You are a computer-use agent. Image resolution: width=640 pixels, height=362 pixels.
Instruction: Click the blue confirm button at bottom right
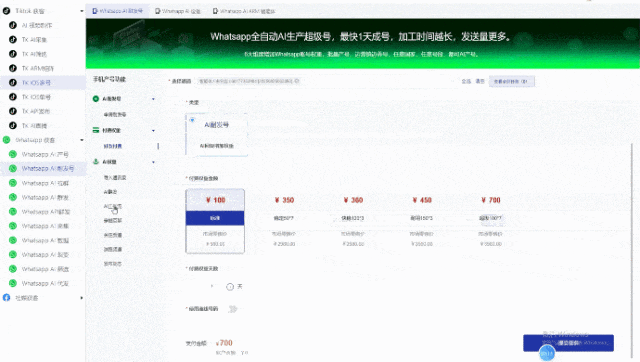pyautogui.click(x=568, y=343)
